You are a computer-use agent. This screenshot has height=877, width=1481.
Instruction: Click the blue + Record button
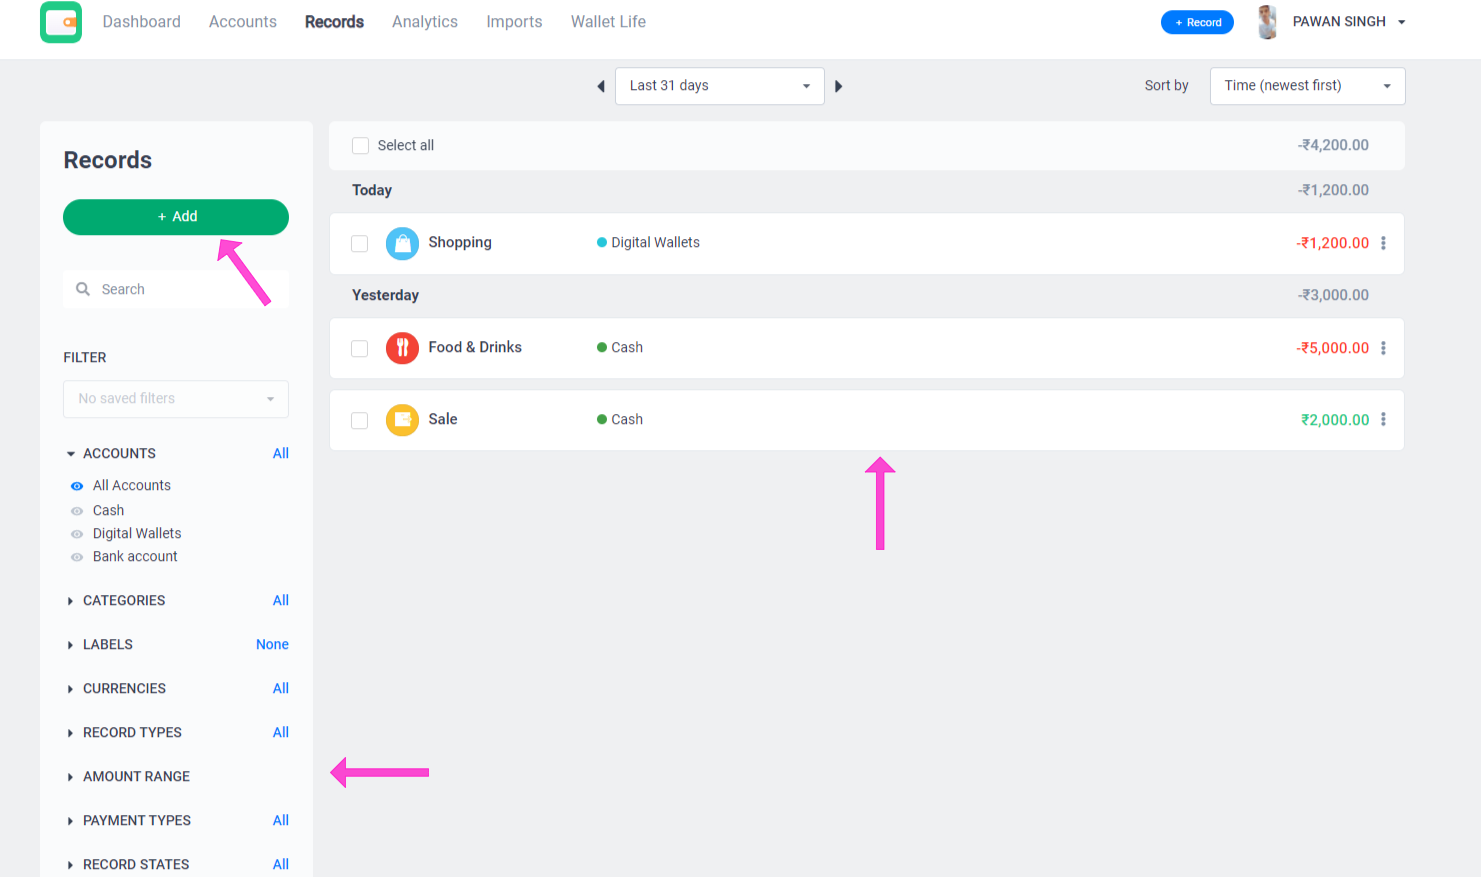(1197, 22)
